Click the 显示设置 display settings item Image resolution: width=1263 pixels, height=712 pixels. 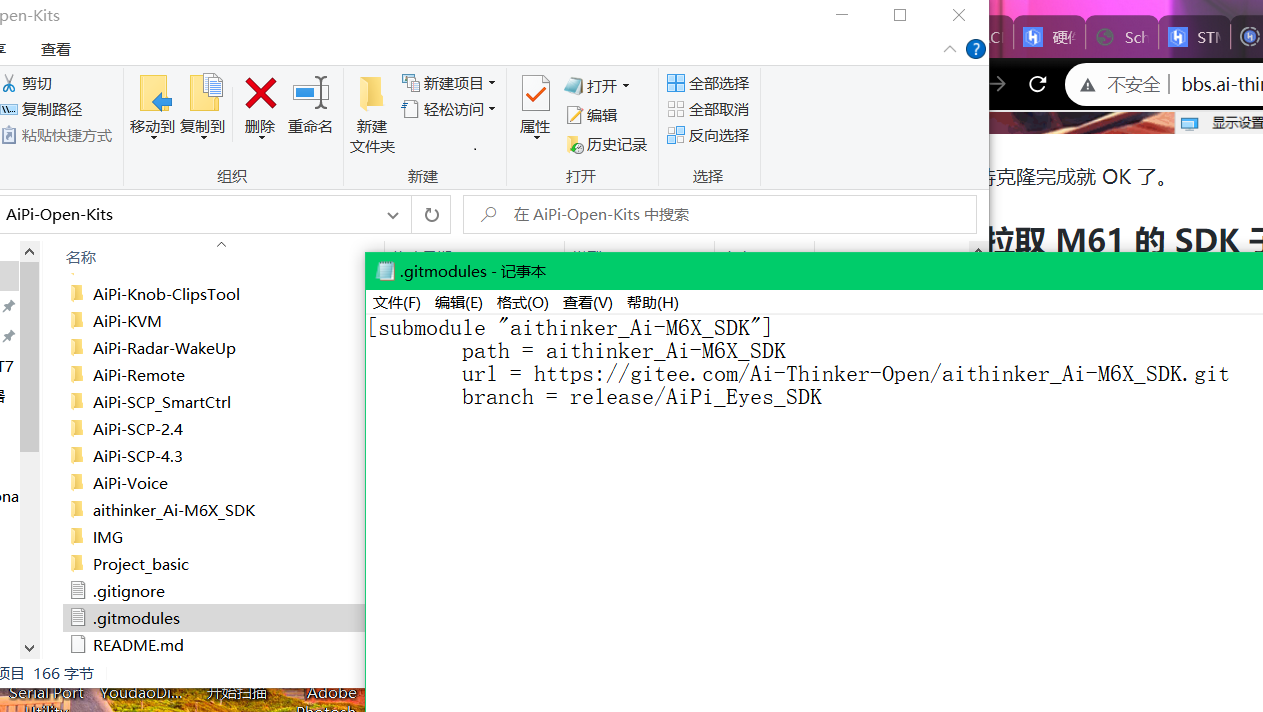pyautogui.click(x=1222, y=123)
